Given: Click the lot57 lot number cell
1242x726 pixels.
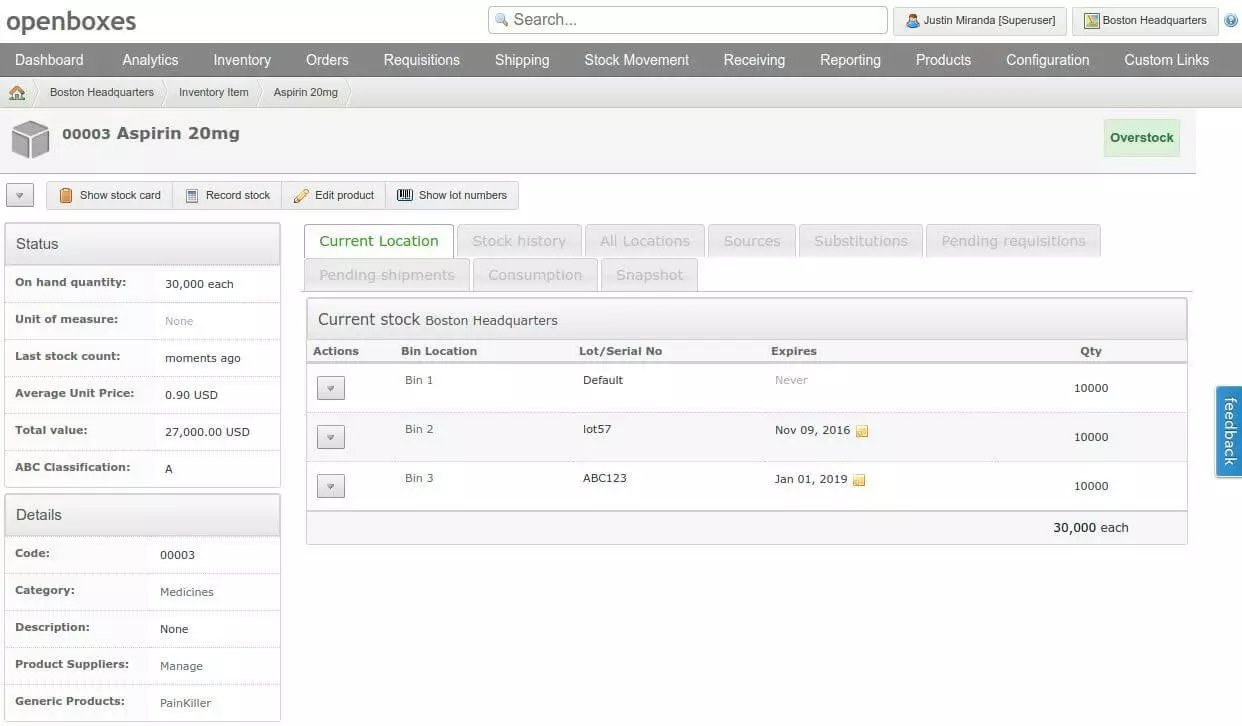Looking at the screenshot, I should point(597,429).
